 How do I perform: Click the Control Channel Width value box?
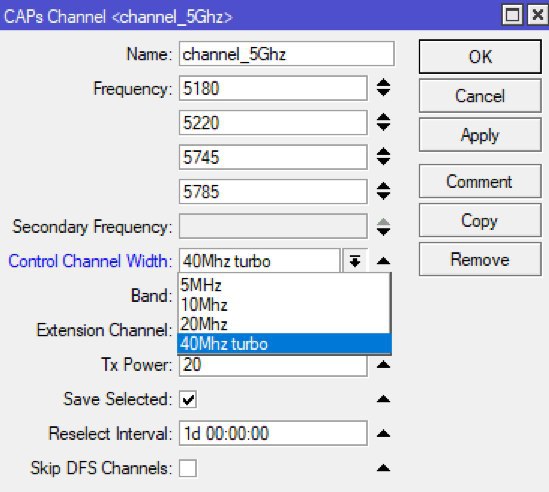[259, 261]
